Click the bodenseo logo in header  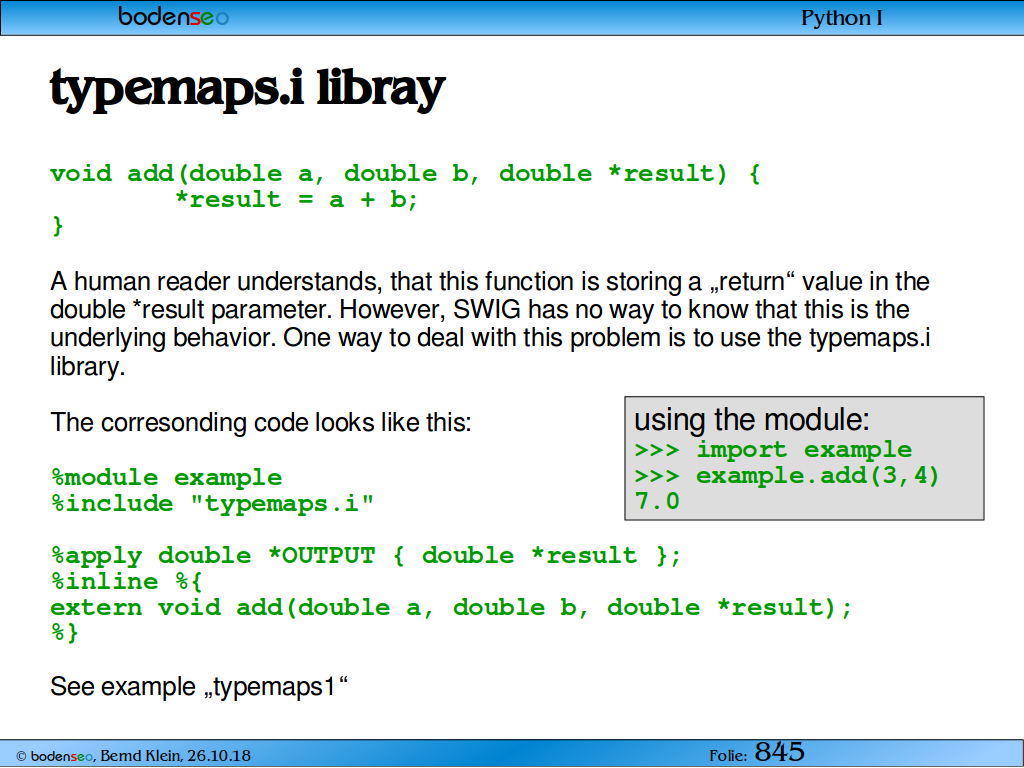(x=173, y=16)
